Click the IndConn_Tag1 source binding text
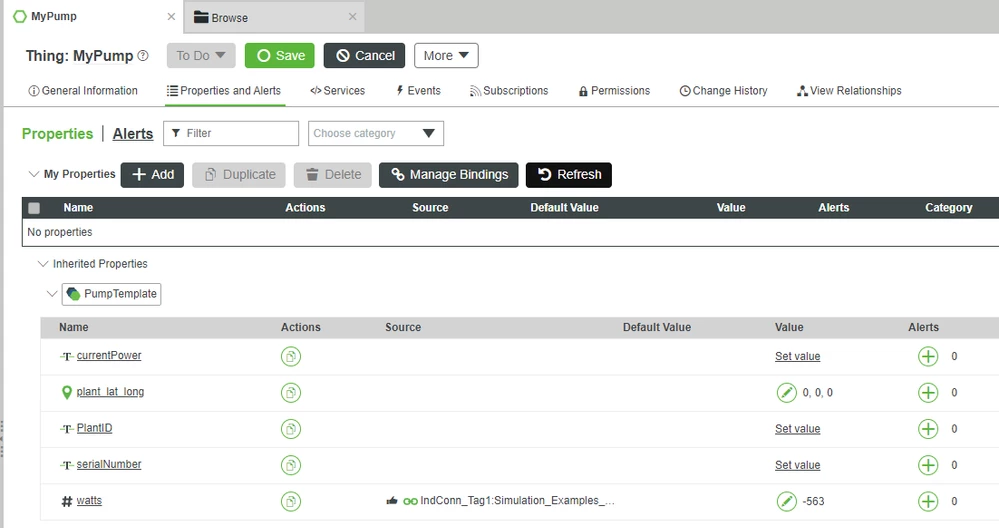This screenshot has width=999, height=528. (x=517, y=501)
